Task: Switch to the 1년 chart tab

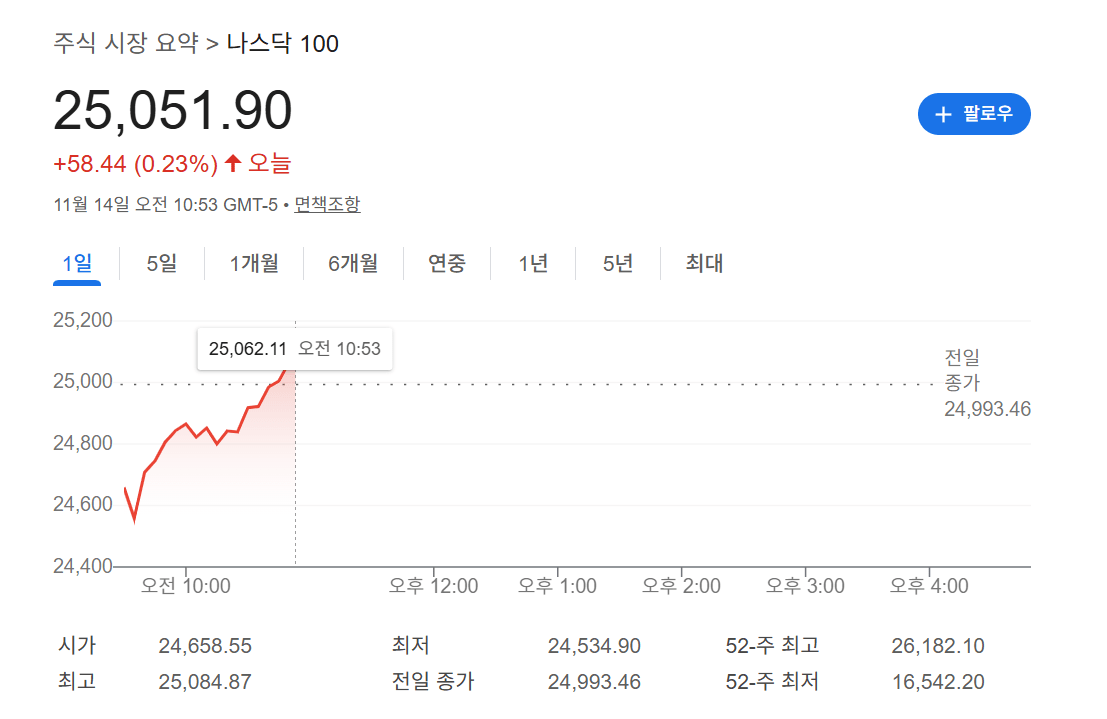Action: (x=533, y=264)
